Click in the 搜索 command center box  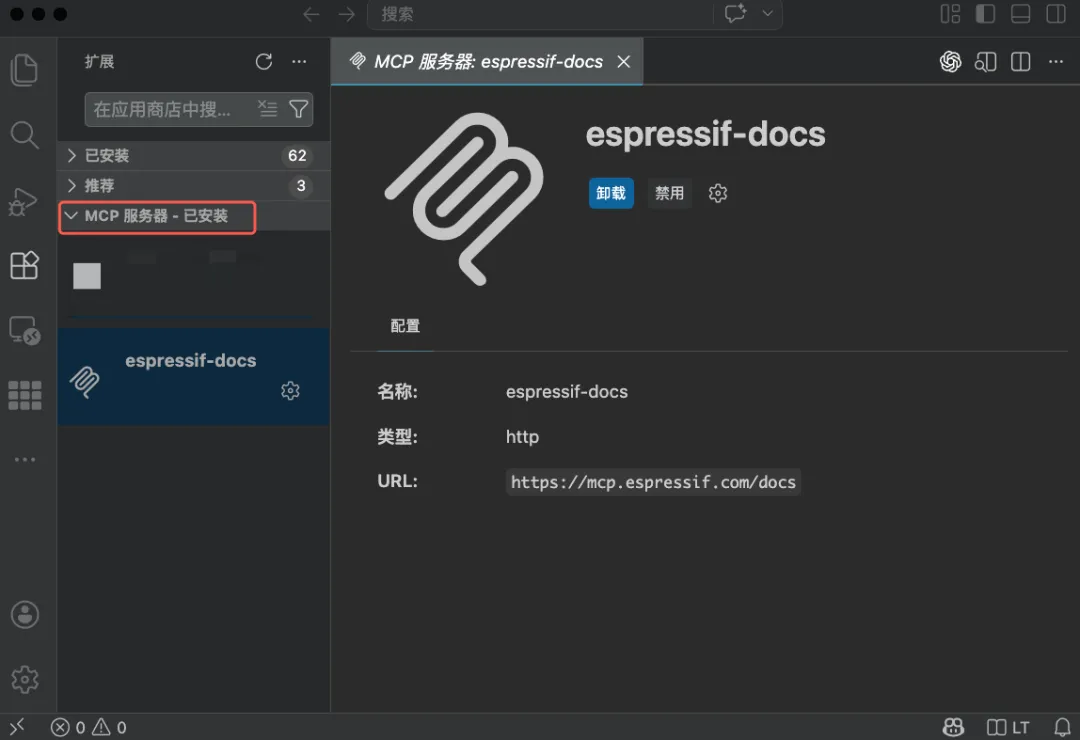pos(540,14)
